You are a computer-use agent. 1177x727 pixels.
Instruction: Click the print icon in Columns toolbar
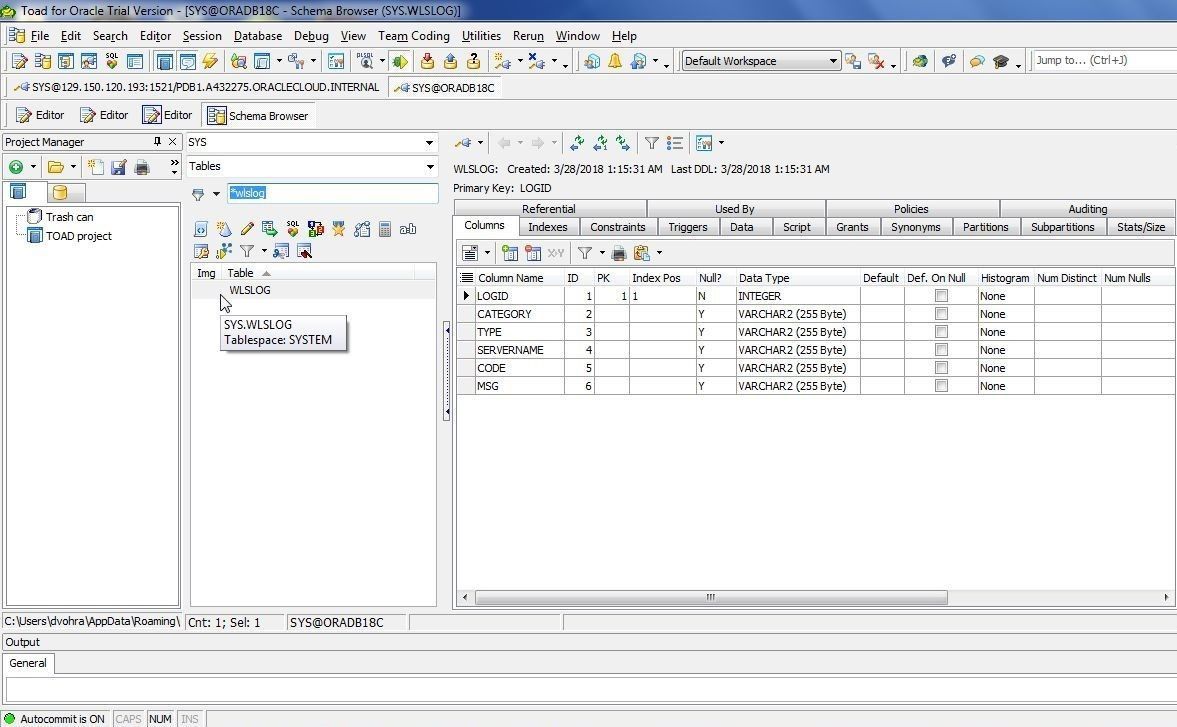pyautogui.click(x=619, y=253)
